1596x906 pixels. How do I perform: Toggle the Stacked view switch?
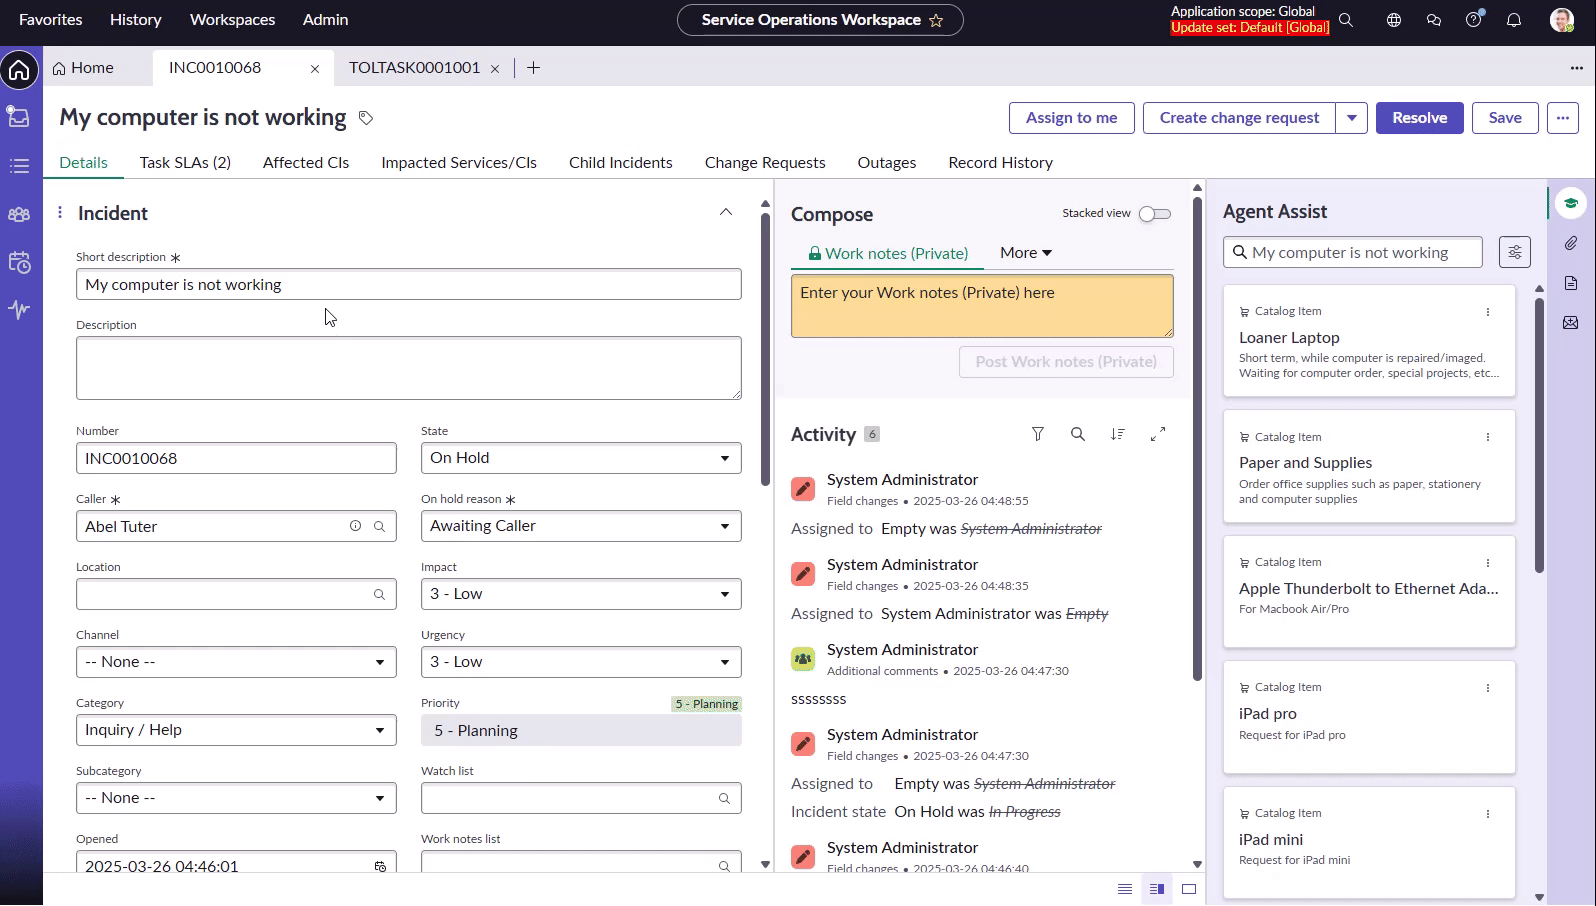(1154, 214)
